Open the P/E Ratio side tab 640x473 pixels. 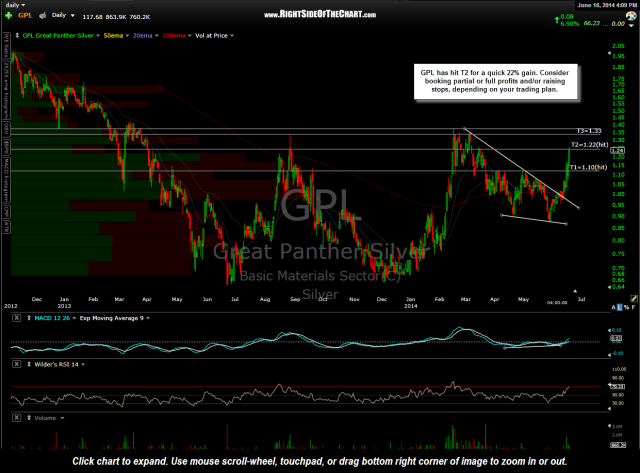click(6, 47)
